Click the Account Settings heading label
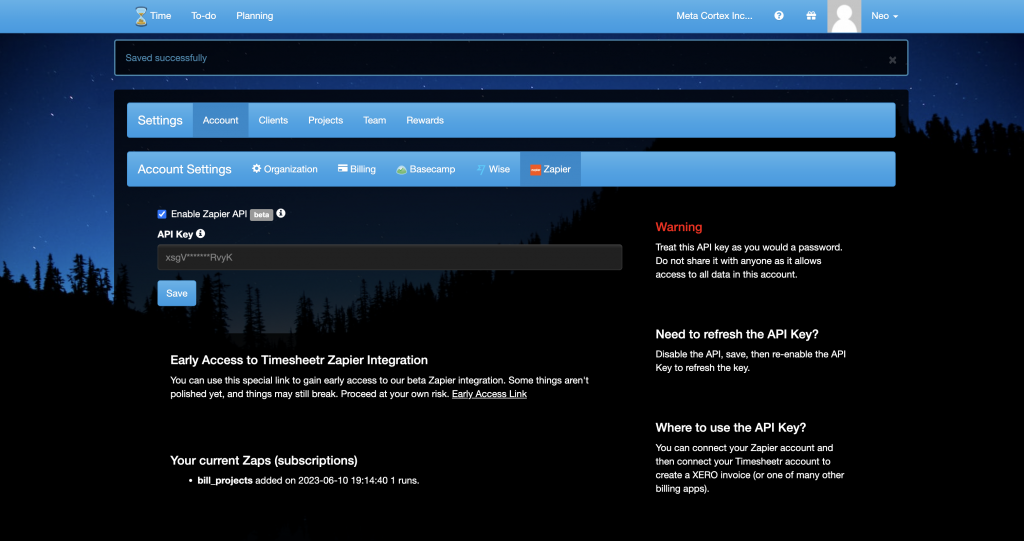 point(184,169)
